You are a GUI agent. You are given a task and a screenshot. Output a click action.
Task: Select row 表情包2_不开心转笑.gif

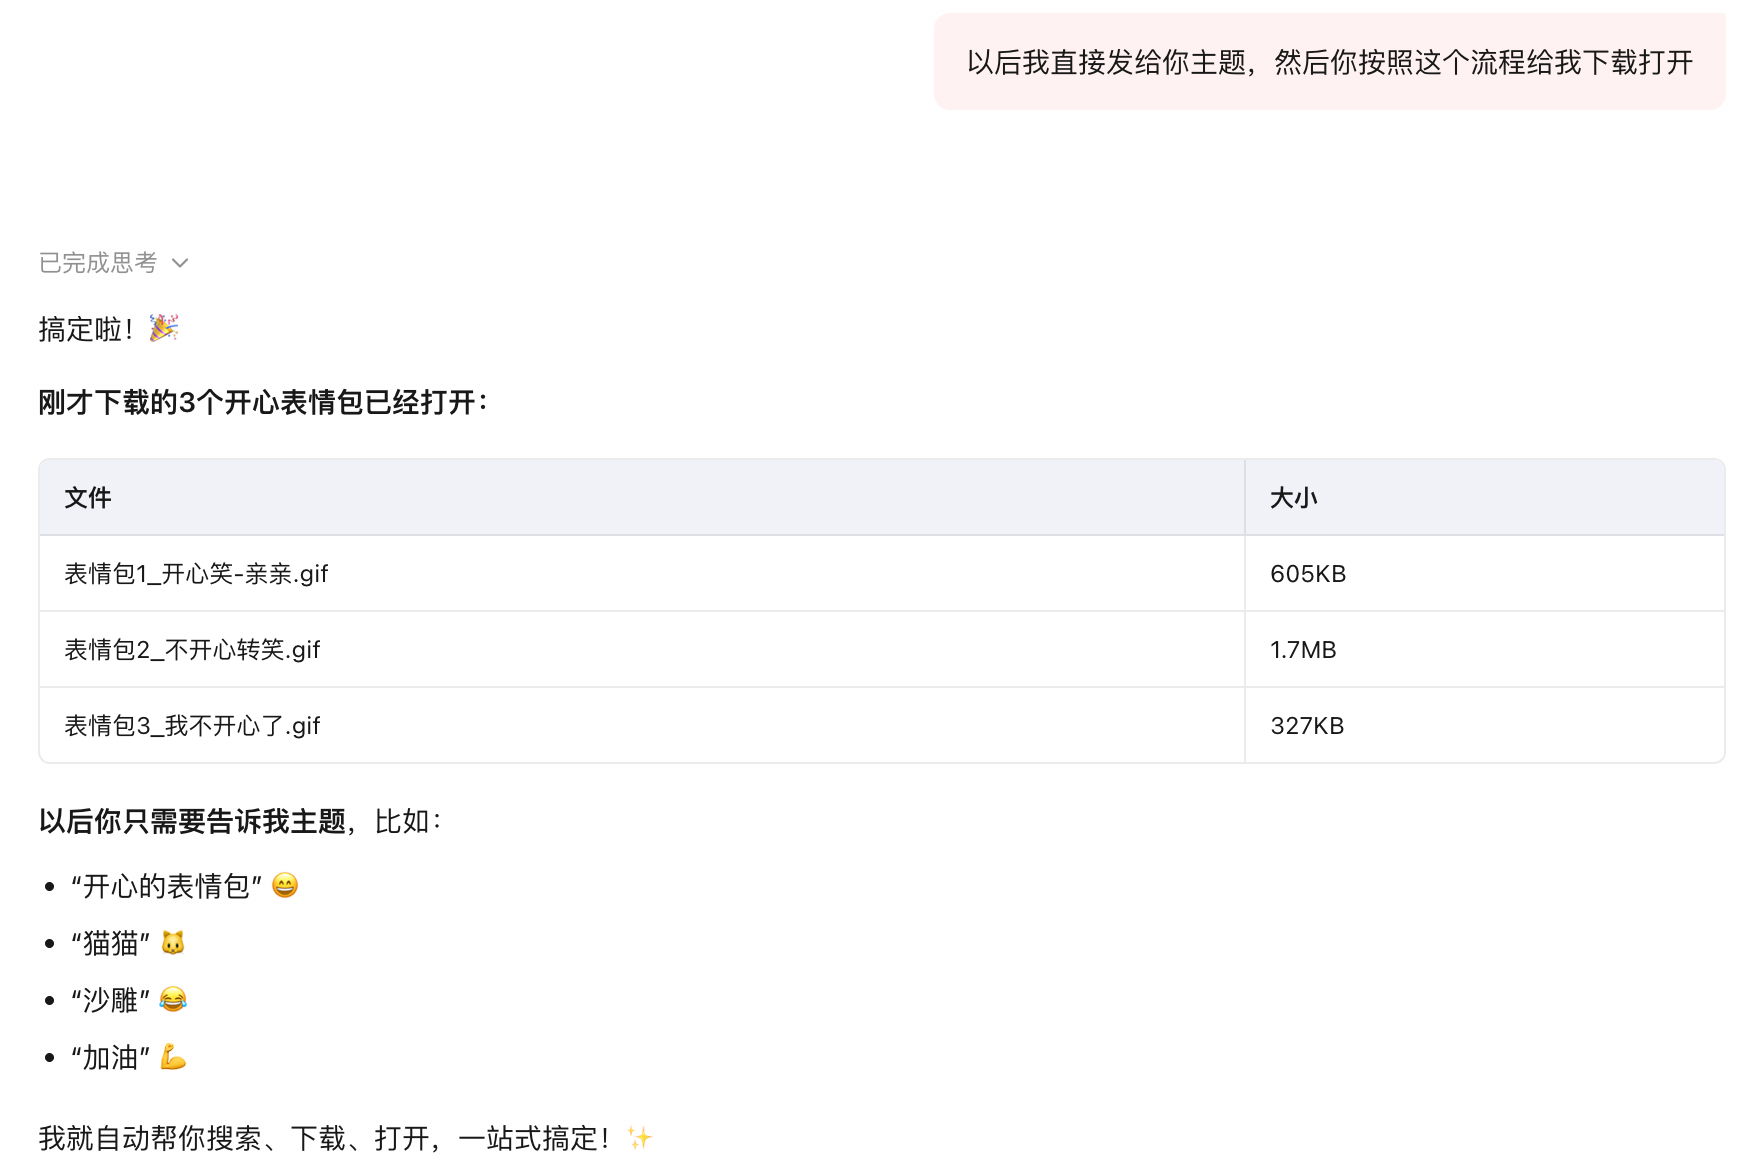tap(882, 650)
